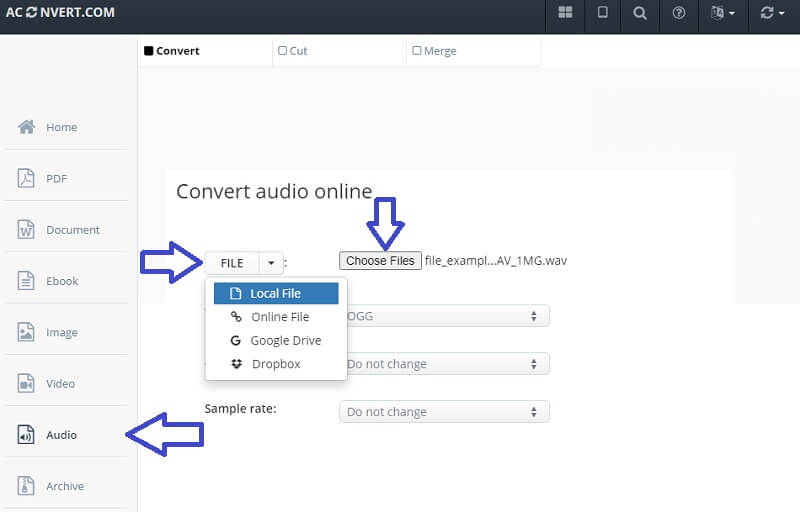The image size is (800, 512).
Task: Open the language selection dropdown
Action: [722, 13]
